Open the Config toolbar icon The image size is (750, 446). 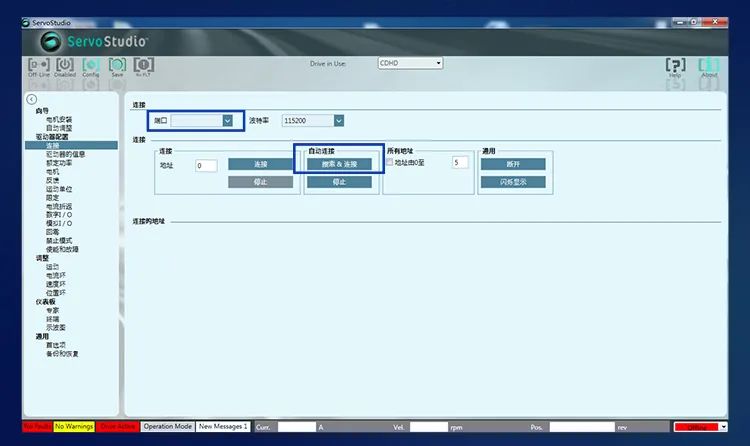pos(91,65)
